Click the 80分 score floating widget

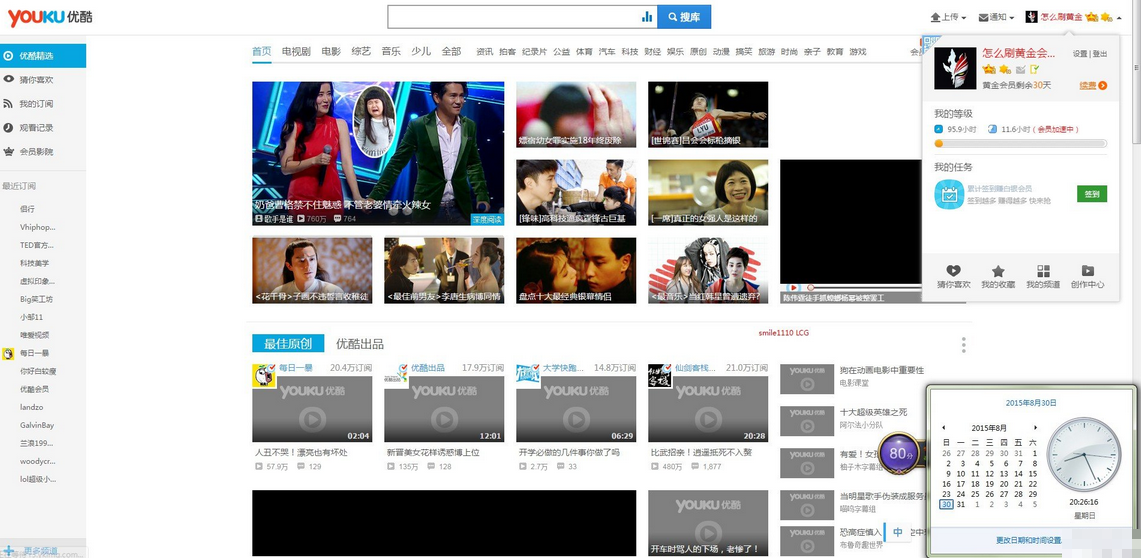tap(899, 454)
